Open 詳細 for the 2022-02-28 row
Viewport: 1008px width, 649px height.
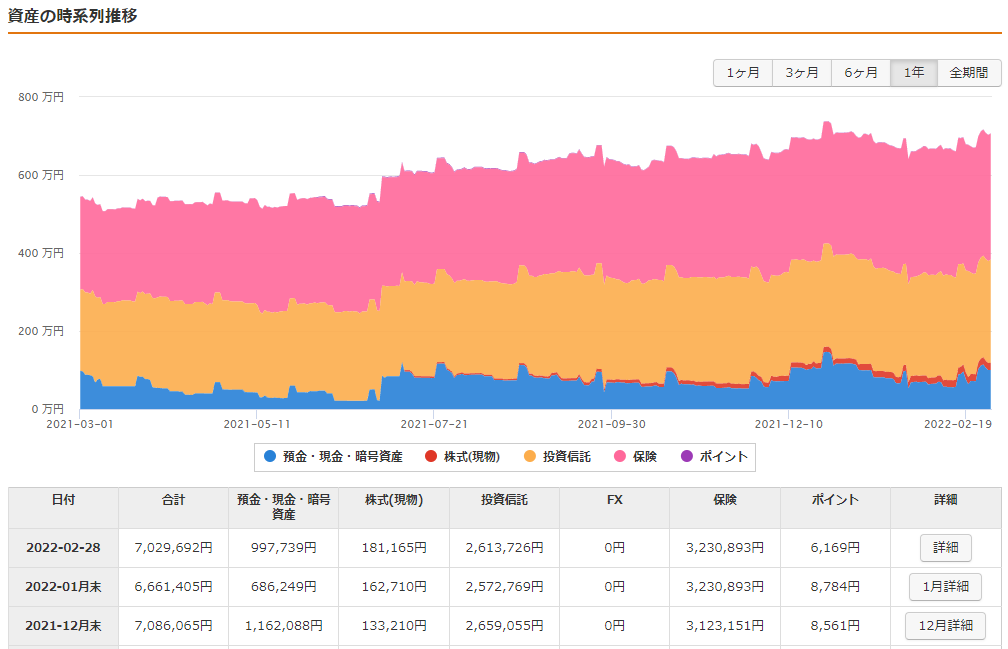[x=945, y=547]
